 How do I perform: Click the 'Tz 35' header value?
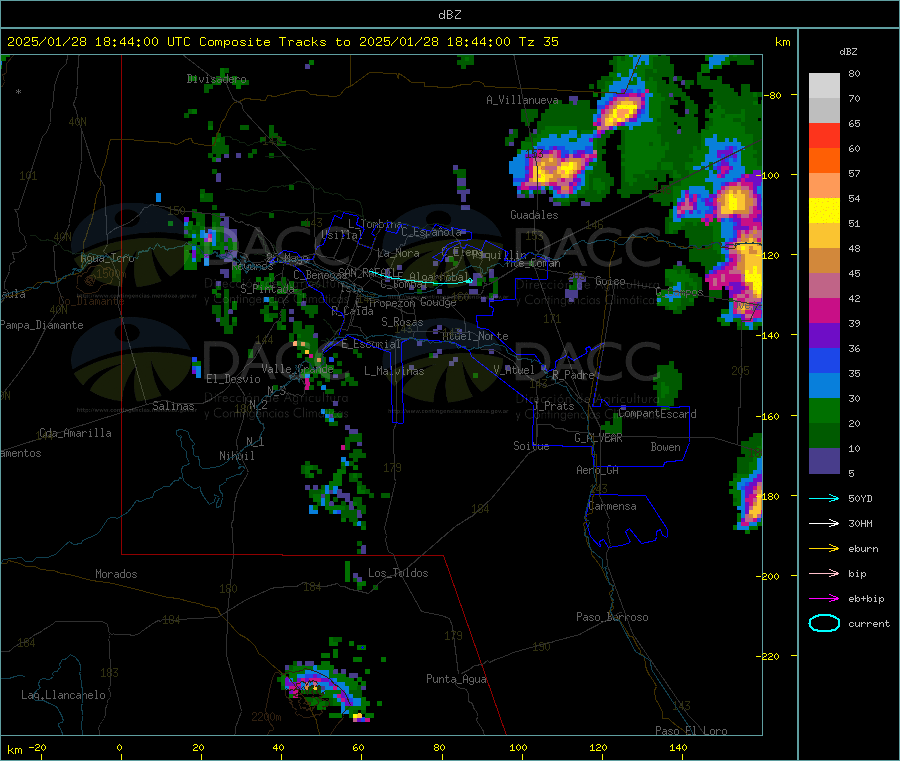click(538, 42)
